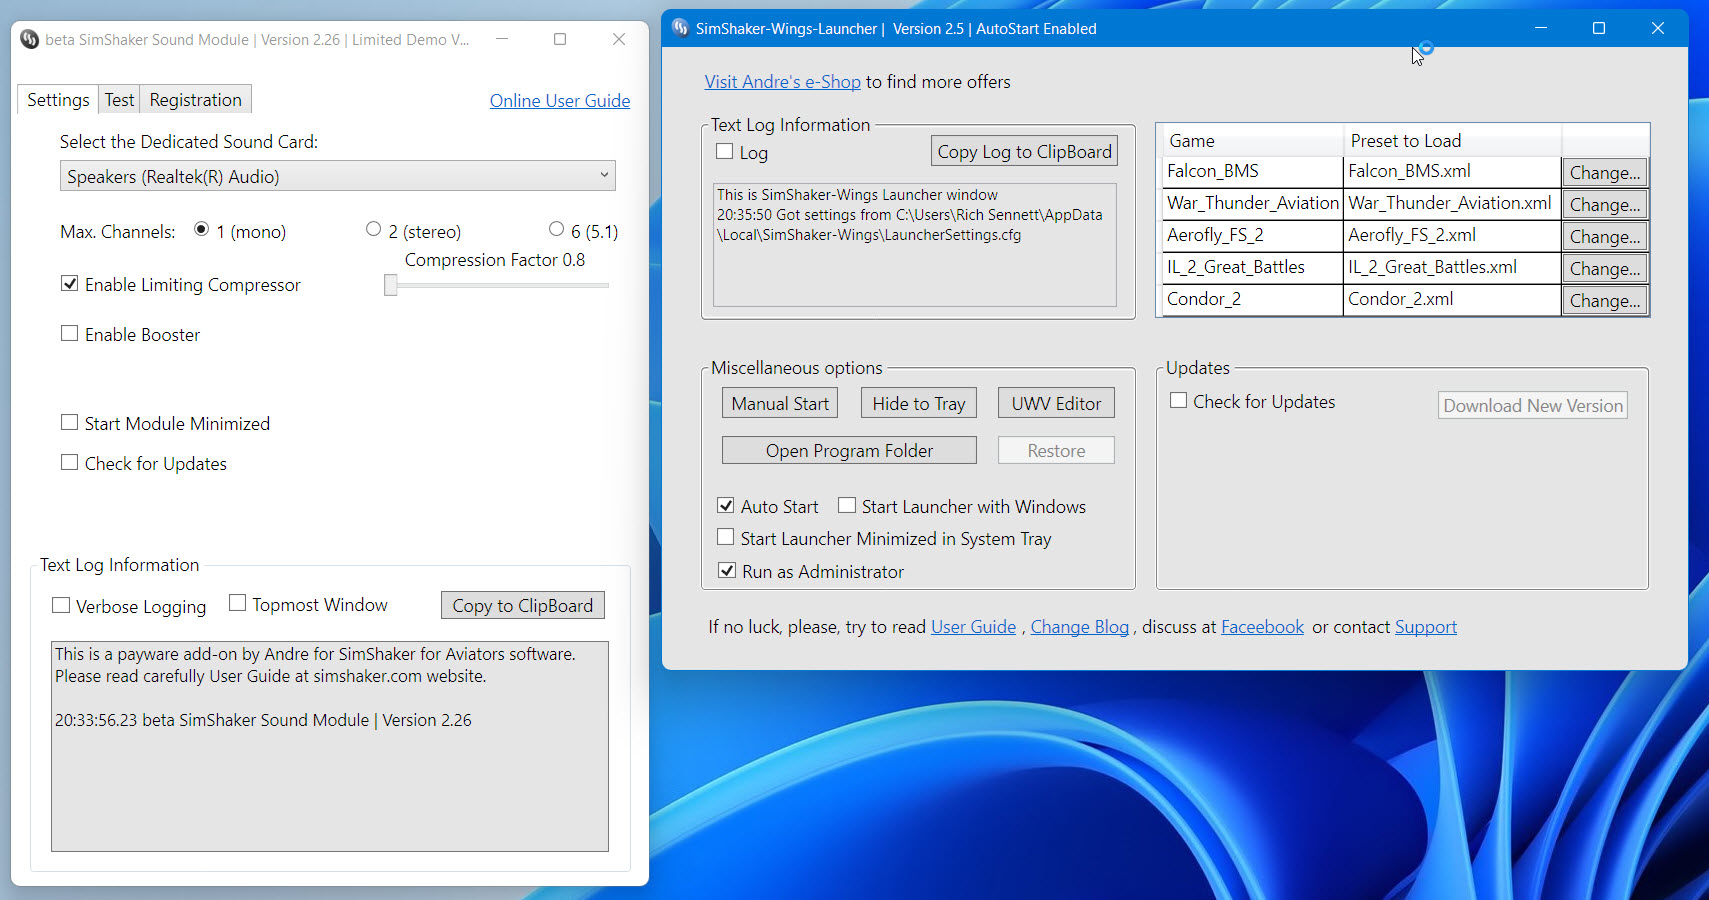Screen dimensions: 1709x900
Task: Click Change... for the Falcon_BMS row
Action: tap(1605, 173)
